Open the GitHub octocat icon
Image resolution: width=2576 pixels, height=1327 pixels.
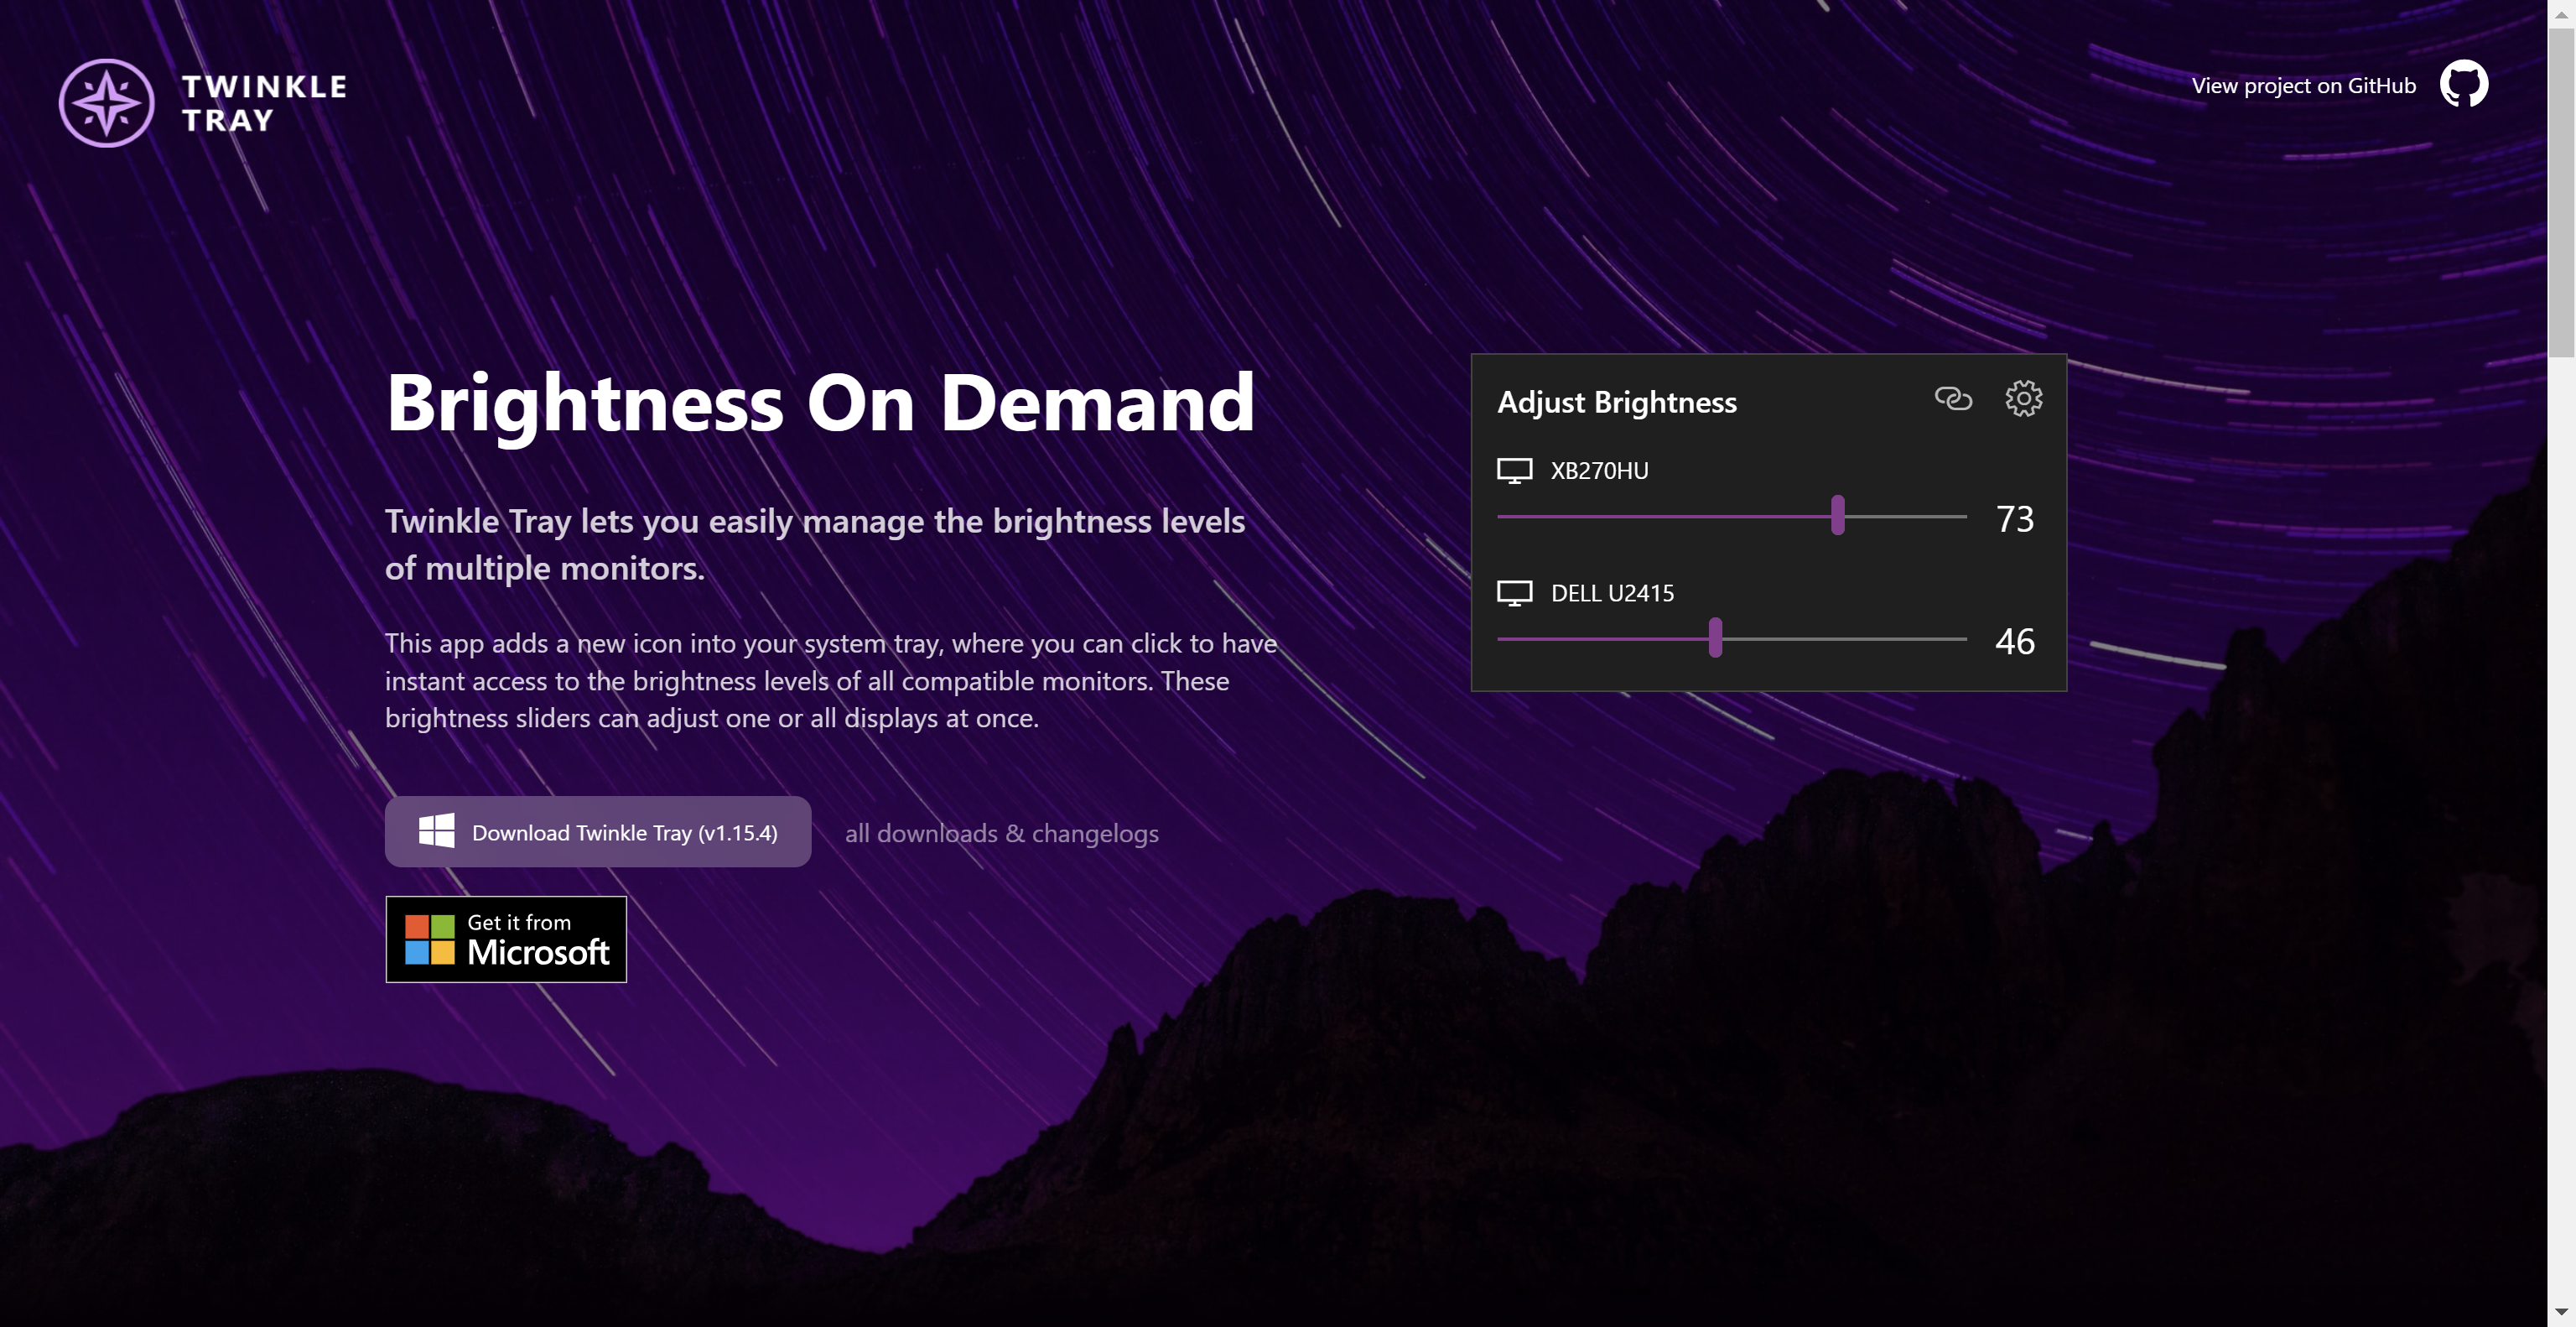(2463, 84)
